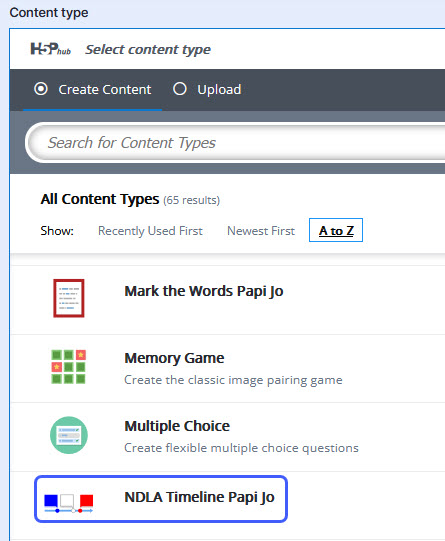Viewport: 445px width, 541px height.
Task: Choose NDLA Timeline Papi Jo title
Action: 199,497
